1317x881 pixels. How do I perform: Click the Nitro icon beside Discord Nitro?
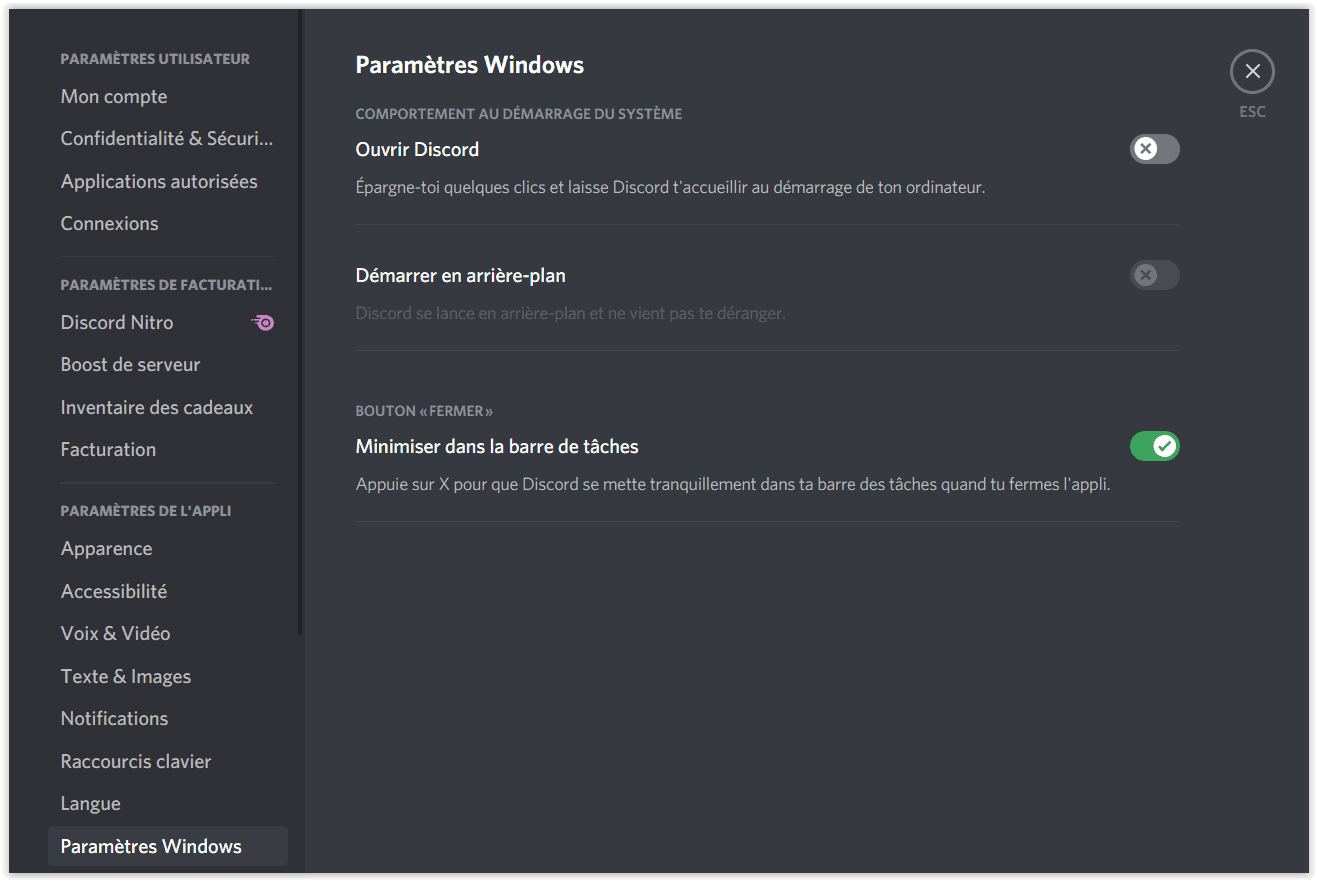pos(263,322)
